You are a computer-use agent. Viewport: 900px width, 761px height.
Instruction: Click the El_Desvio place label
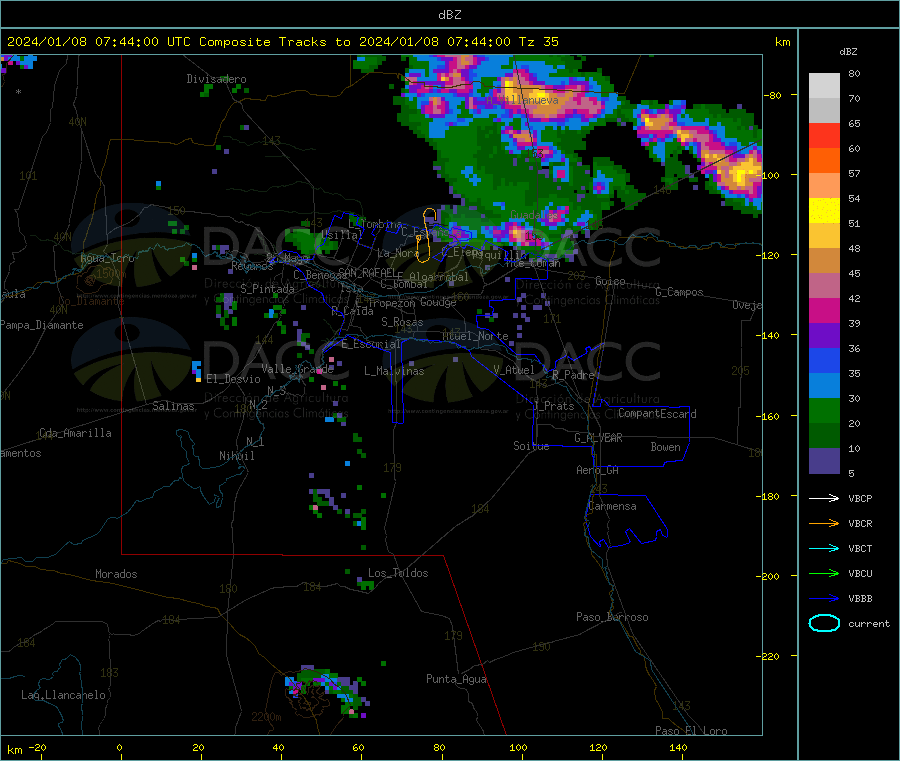(x=233, y=379)
